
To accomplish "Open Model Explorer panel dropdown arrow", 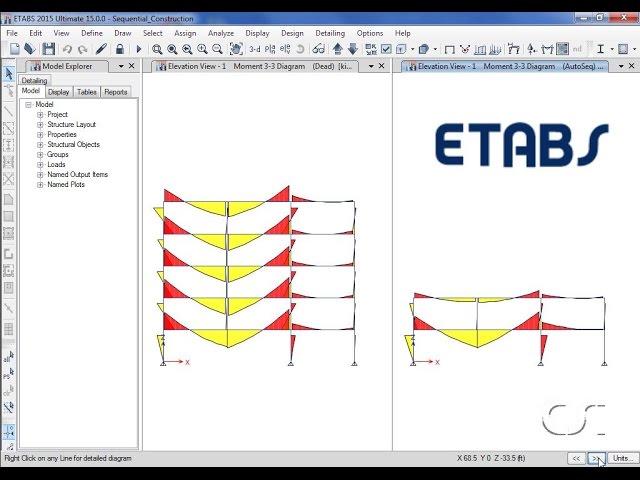I will (x=121, y=66).
